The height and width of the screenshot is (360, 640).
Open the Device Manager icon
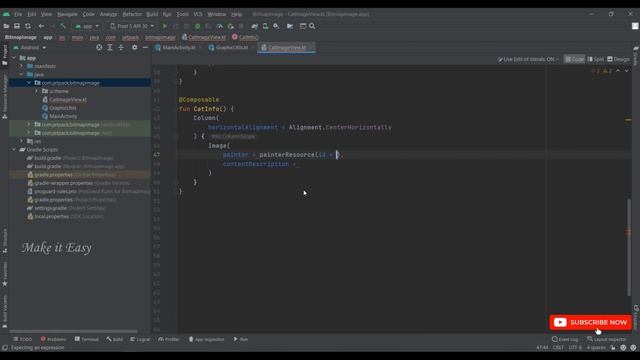pyautogui.click(x=265, y=26)
